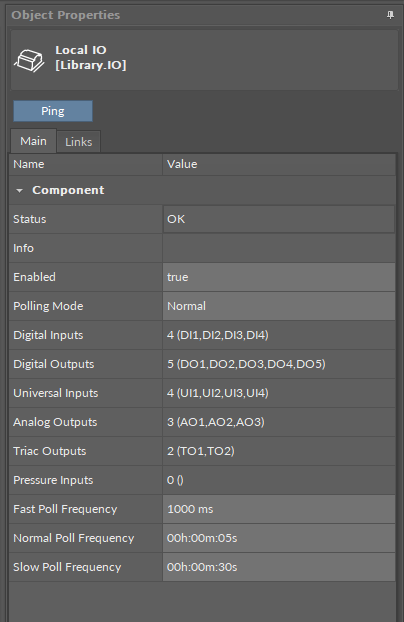
Task: Open the Polling Mode Normal dropdown
Action: pos(279,306)
